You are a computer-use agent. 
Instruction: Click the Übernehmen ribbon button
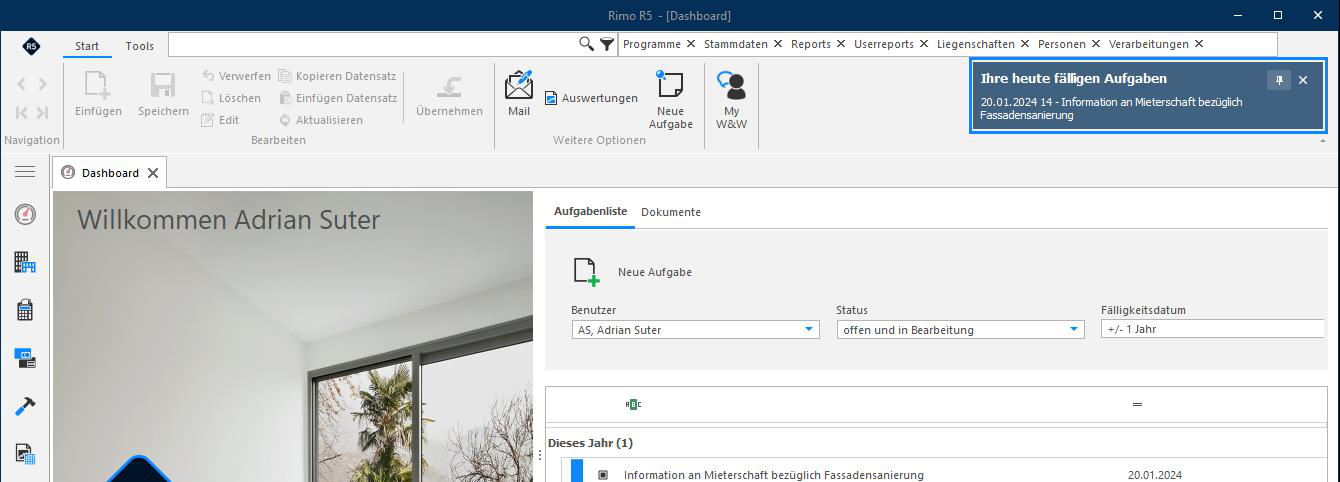[449, 94]
